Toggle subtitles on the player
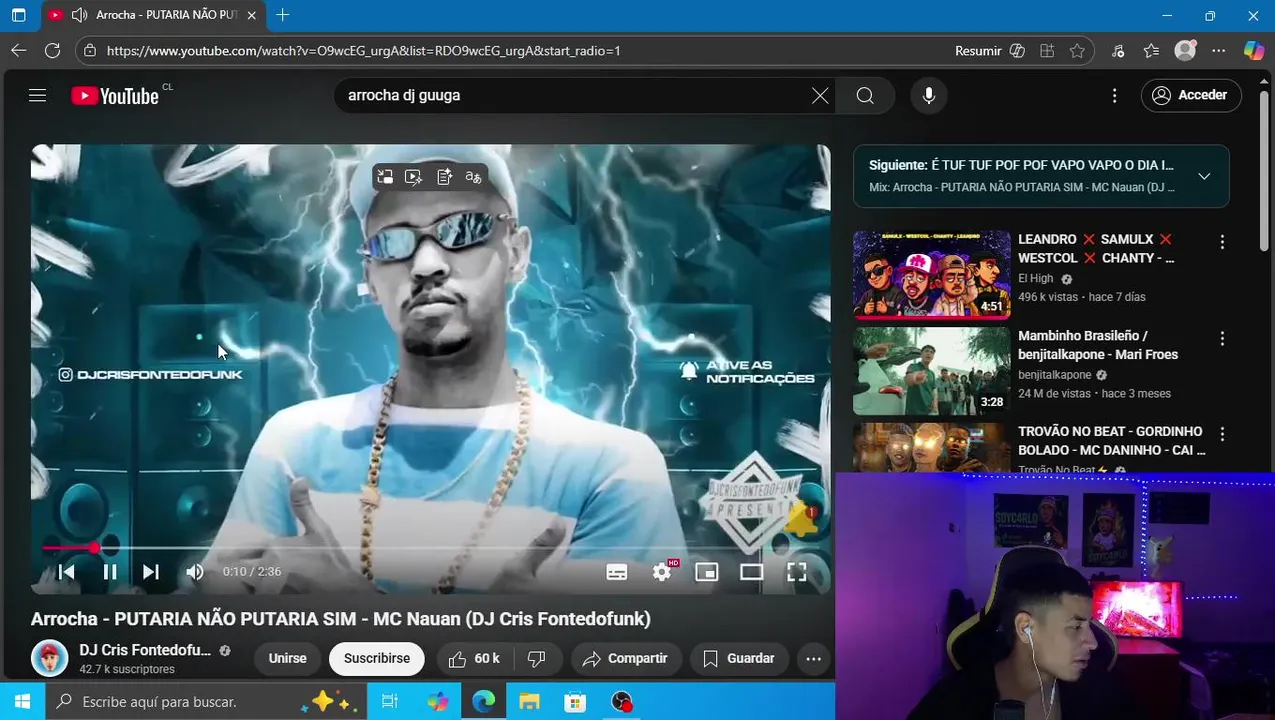Viewport: 1275px width, 720px height. [617, 572]
